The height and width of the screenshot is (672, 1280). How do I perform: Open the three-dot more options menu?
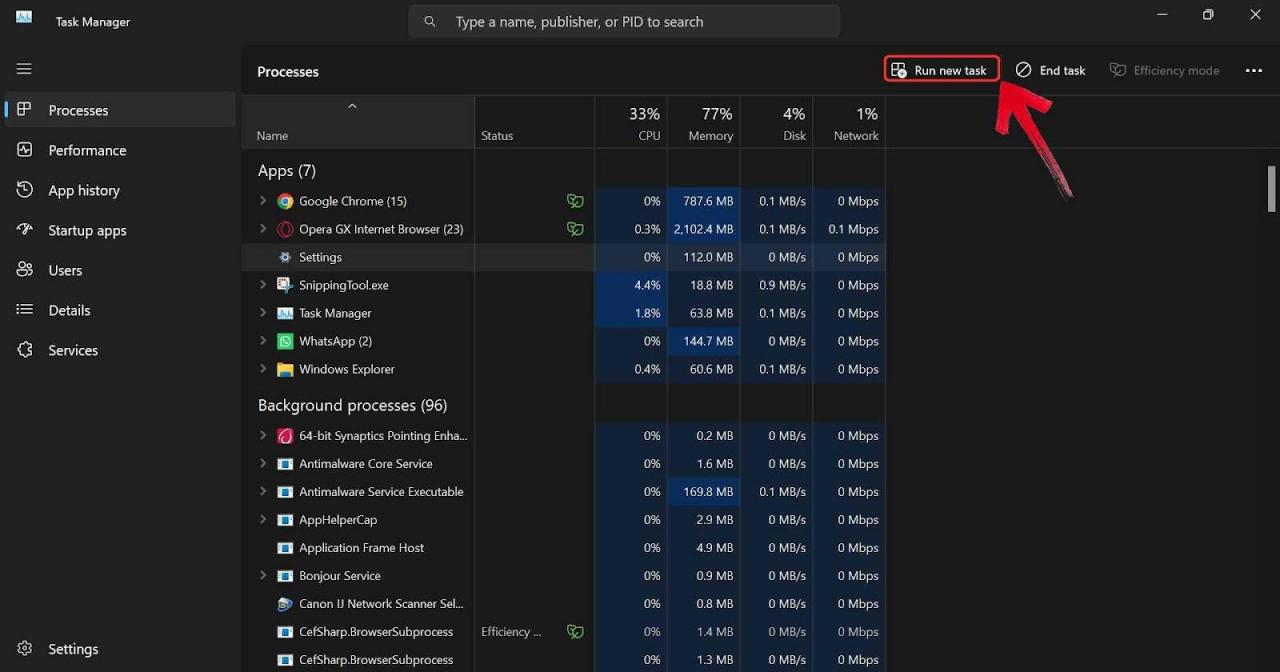coord(1253,71)
